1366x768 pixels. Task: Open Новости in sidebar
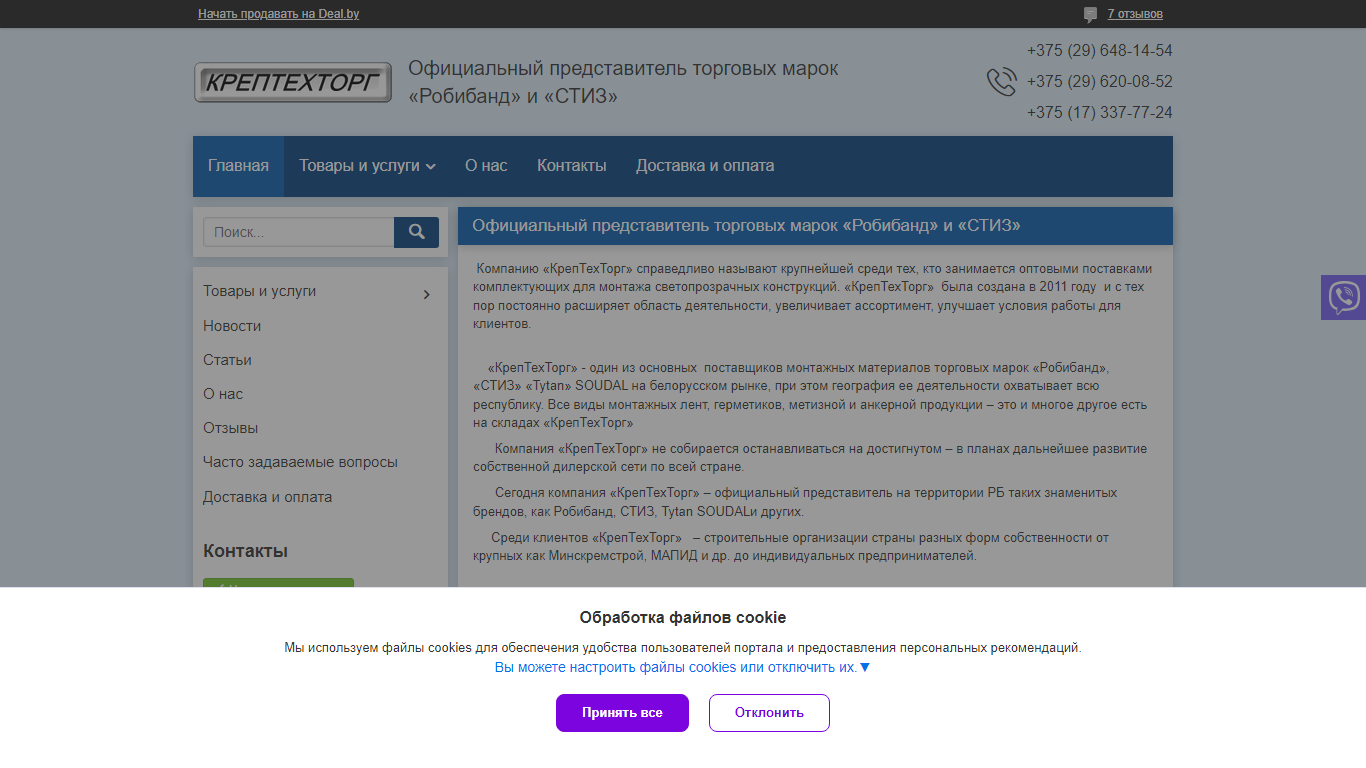[x=232, y=326]
